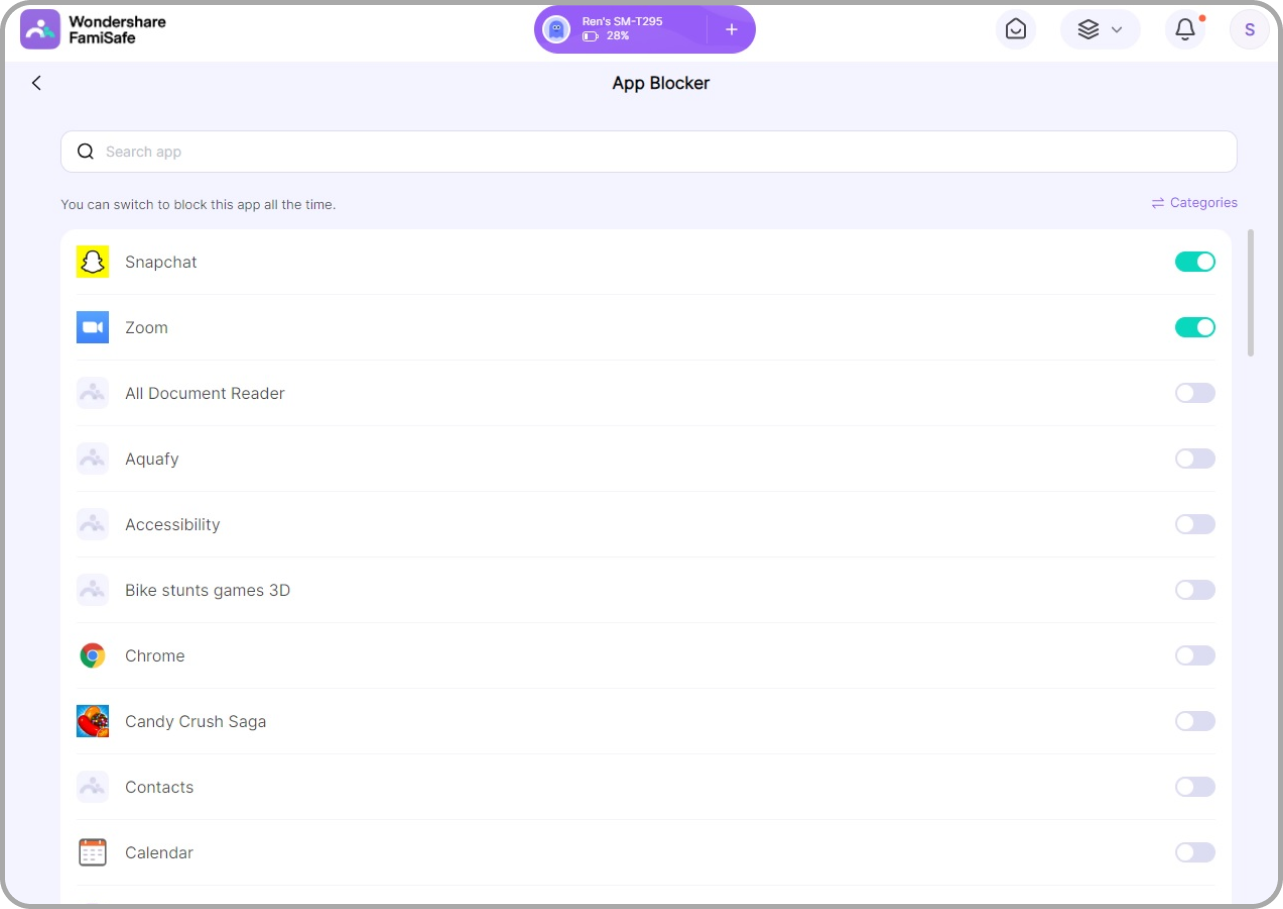This screenshot has height=909, width=1283.
Task: Turn on the Candy Crush Saga toggle
Action: pyautogui.click(x=1195, y=722)
